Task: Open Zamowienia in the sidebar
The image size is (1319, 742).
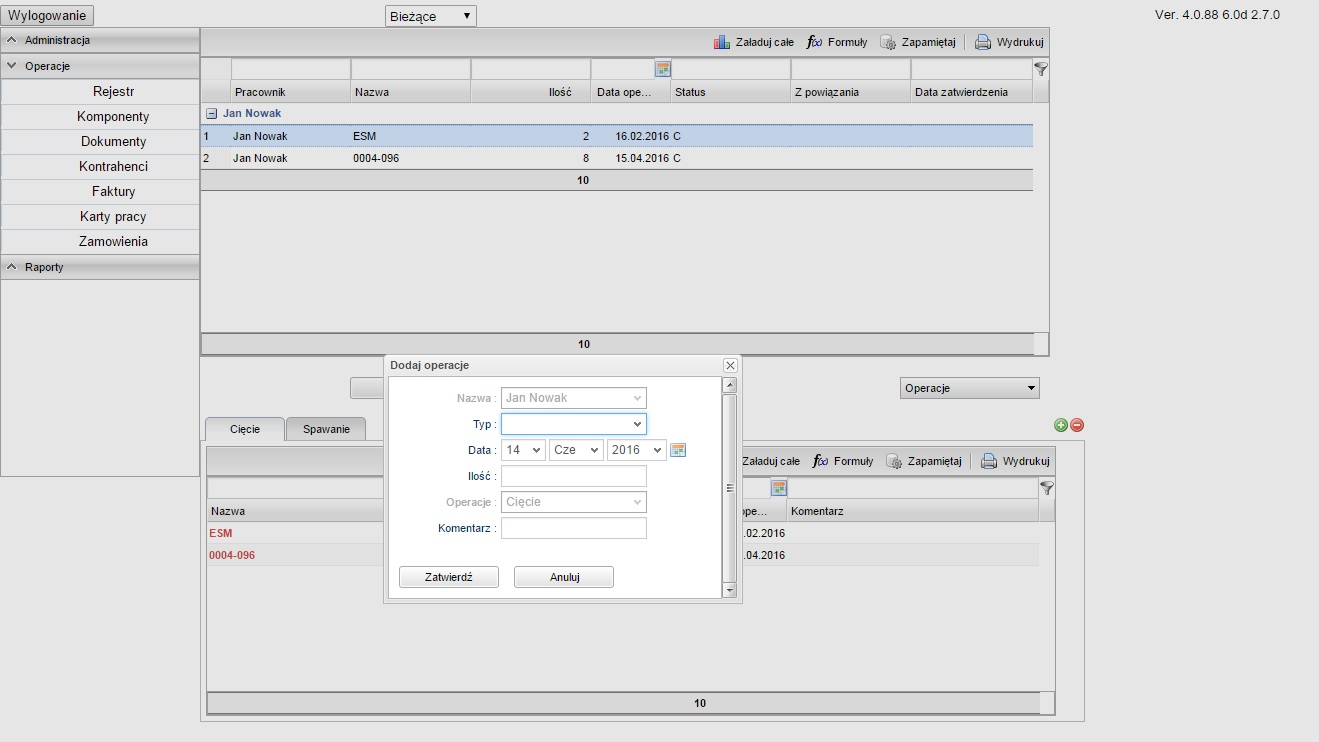Action: coord(114,242)
